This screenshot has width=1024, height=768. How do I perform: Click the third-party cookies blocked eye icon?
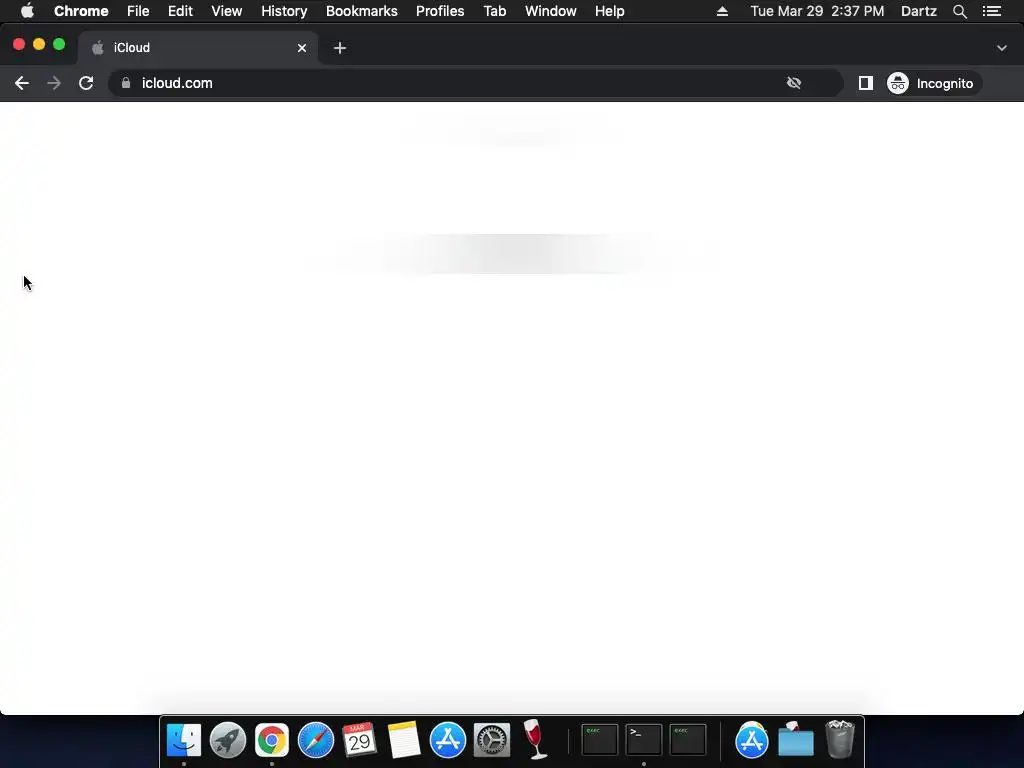794,83
